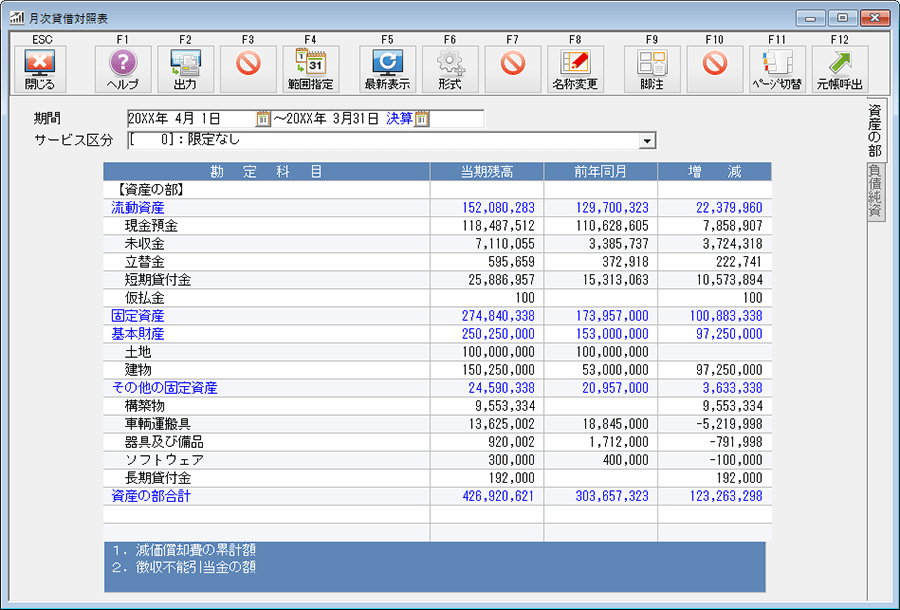Switch to the 資産の部 vertical tab
Image resolution: width=900 pixels, height=610 pixels.
pos(875,130)
